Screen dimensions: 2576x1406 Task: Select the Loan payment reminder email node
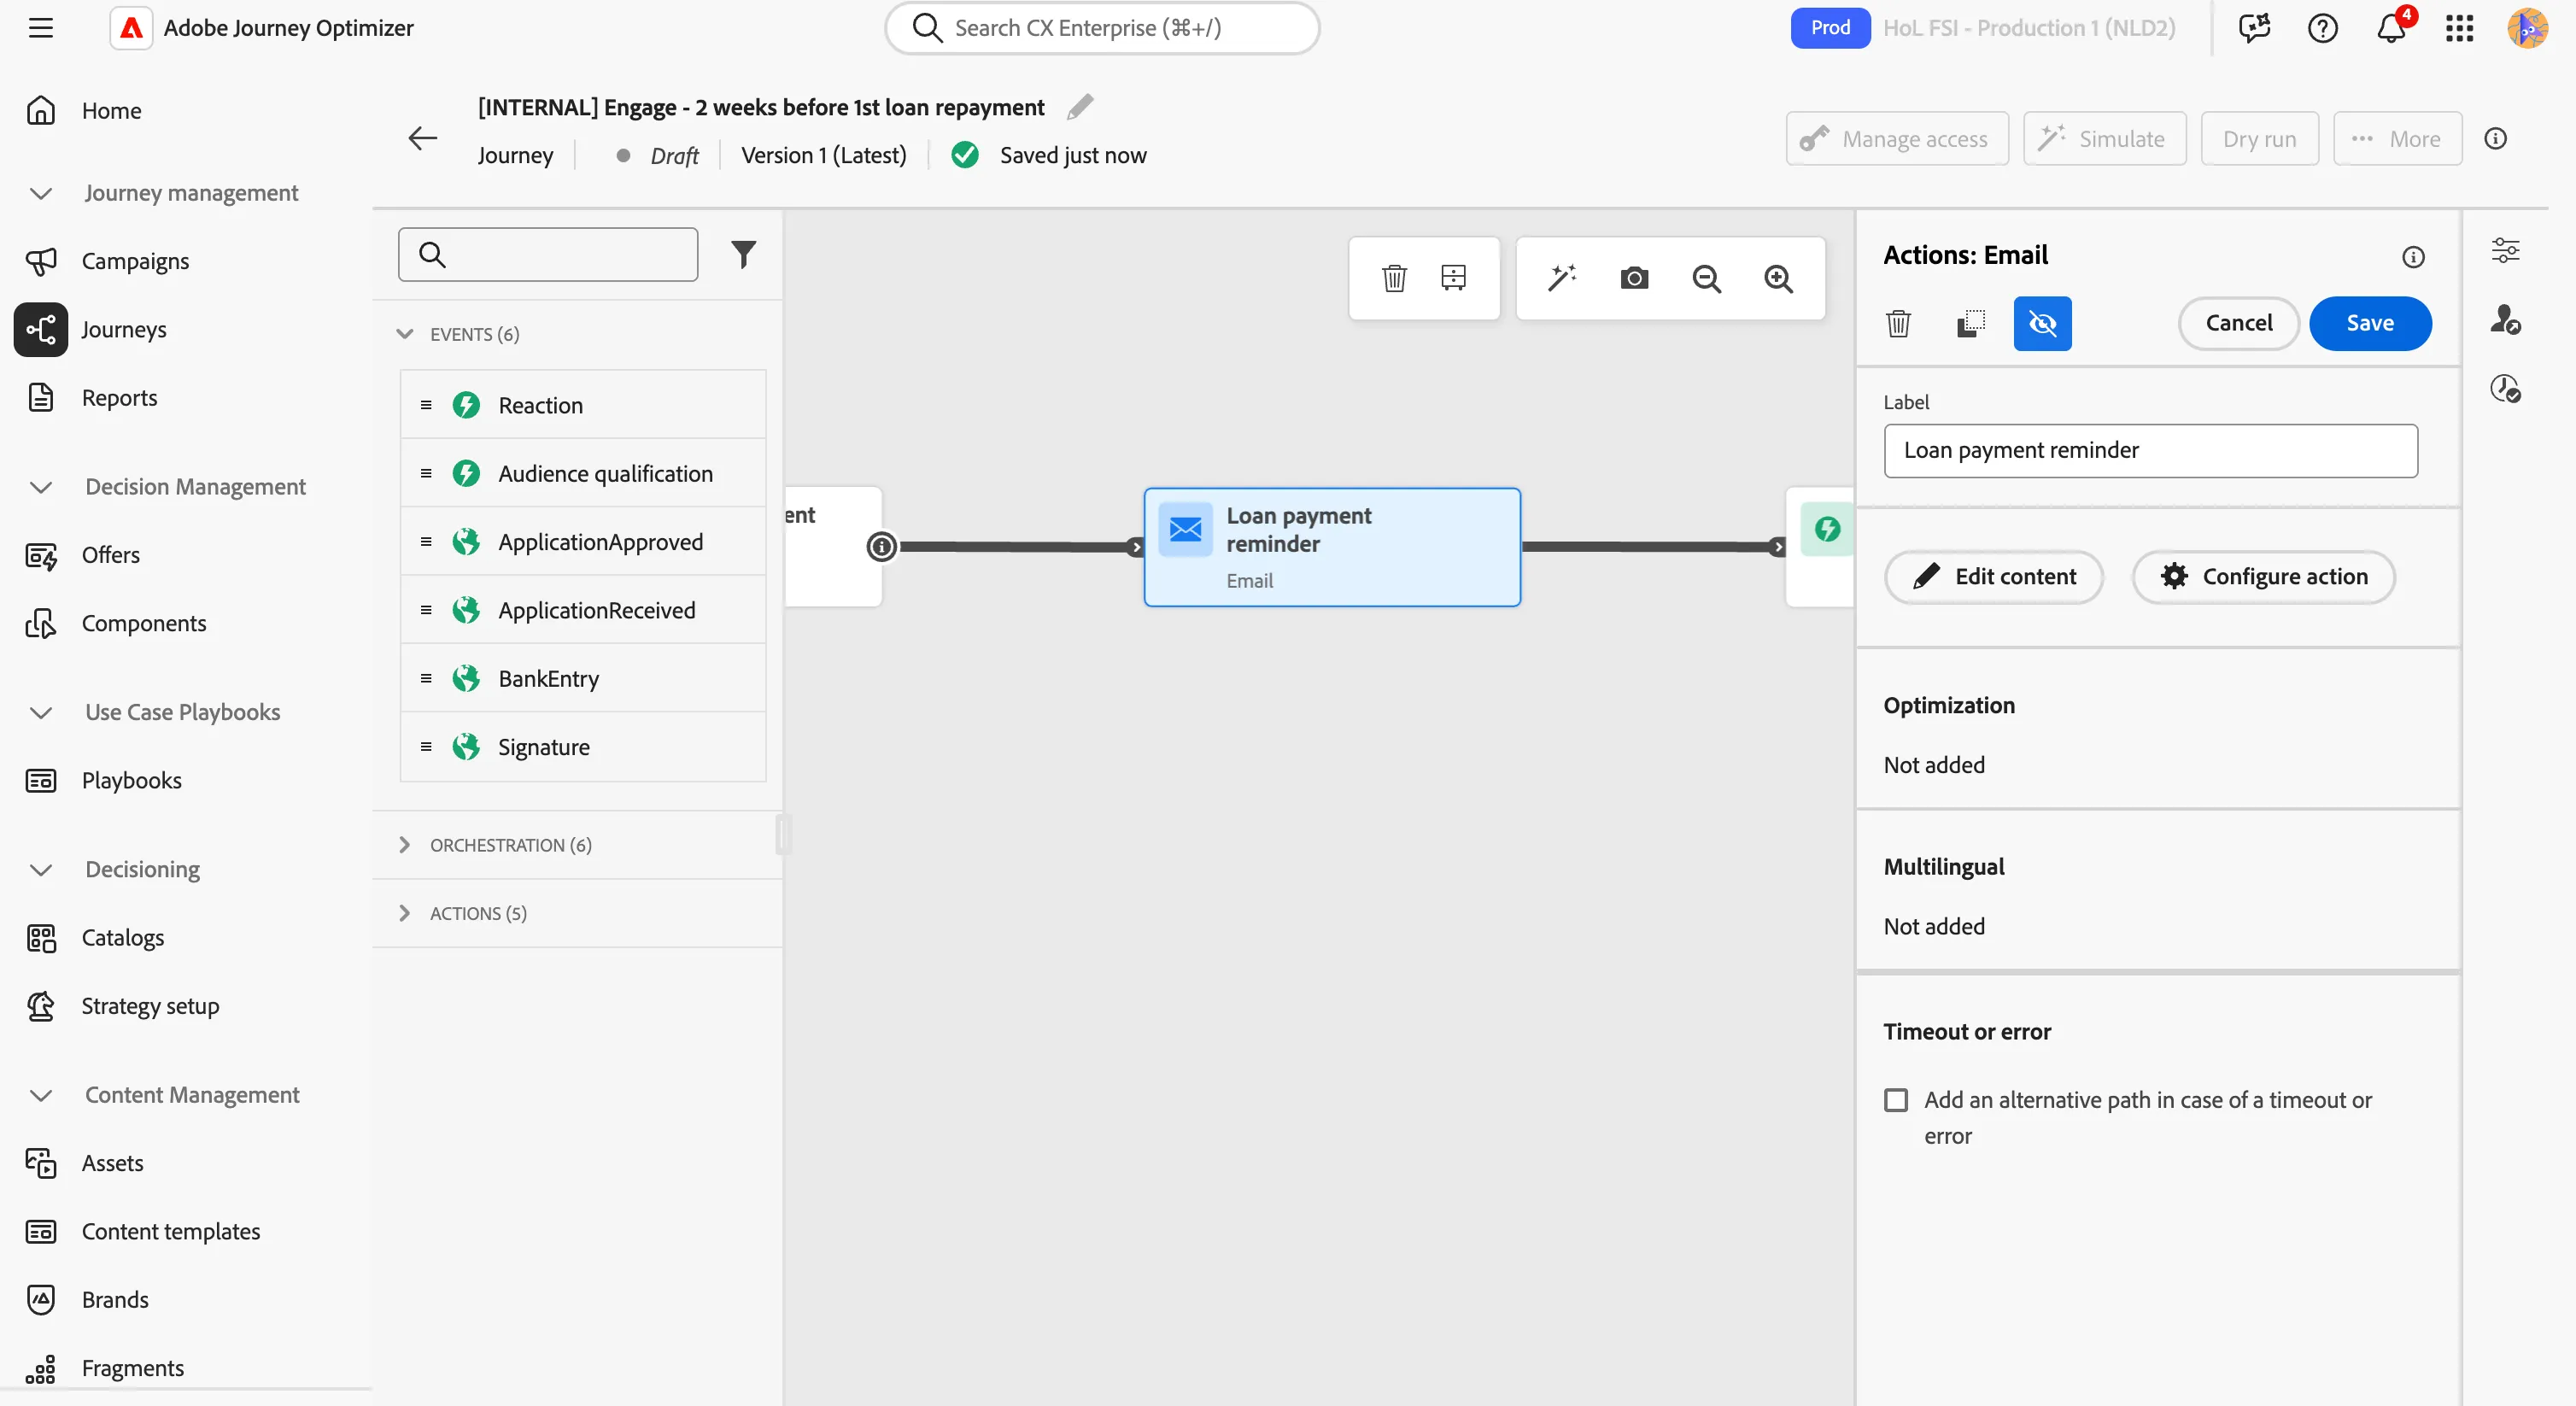pos(1332,547)
